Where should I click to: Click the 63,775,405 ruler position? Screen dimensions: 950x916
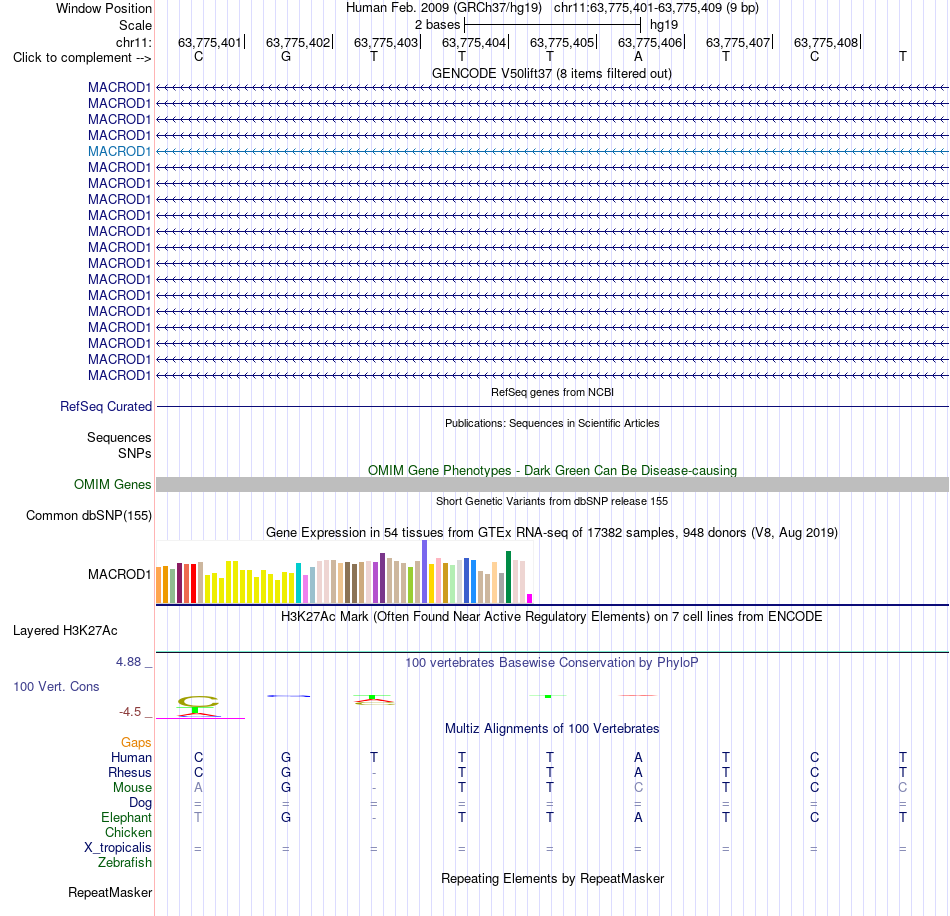coord(562,42)
